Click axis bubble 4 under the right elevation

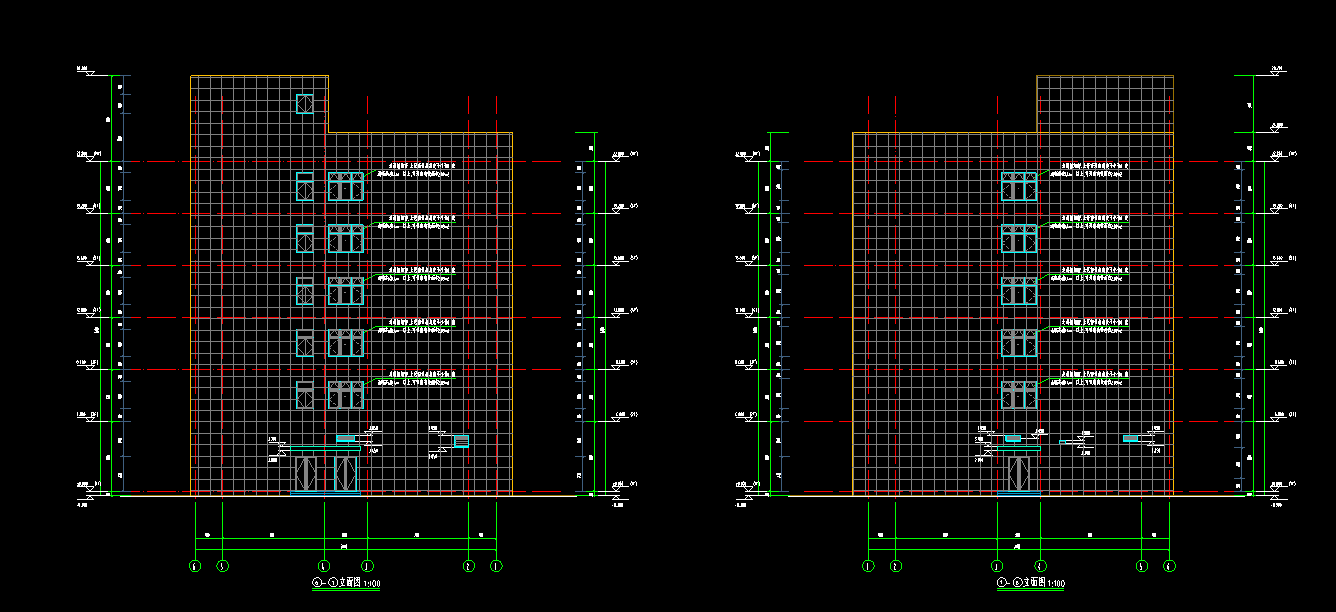(1040, 566)
